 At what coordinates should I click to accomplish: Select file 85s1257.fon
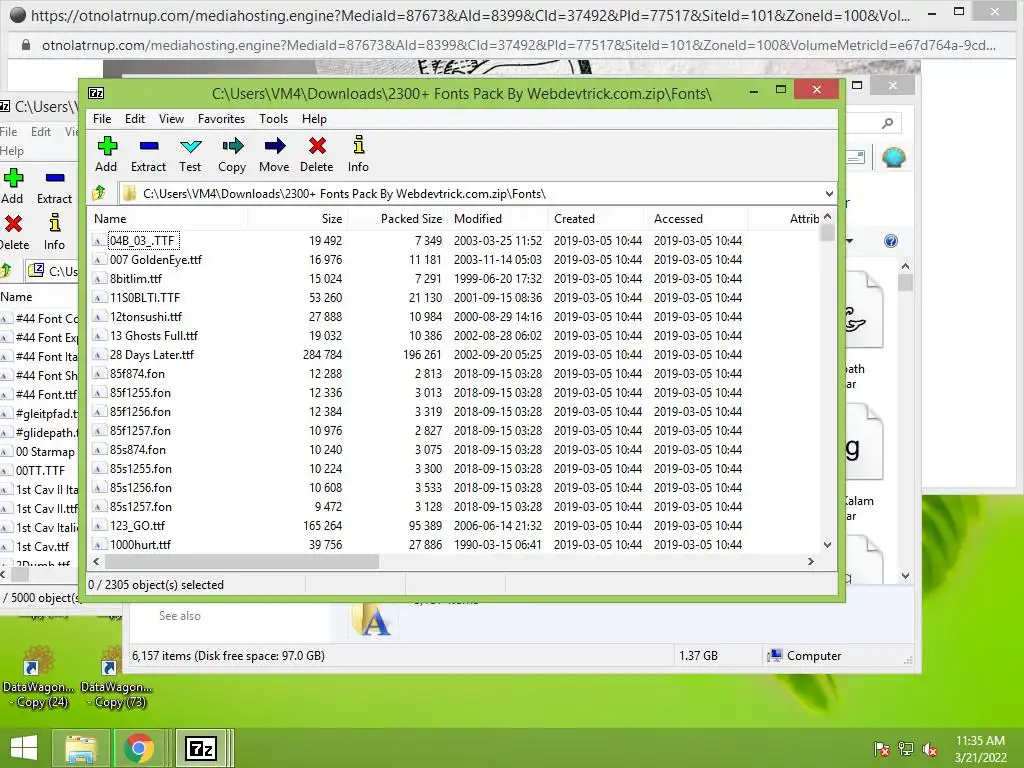(140, 506)
